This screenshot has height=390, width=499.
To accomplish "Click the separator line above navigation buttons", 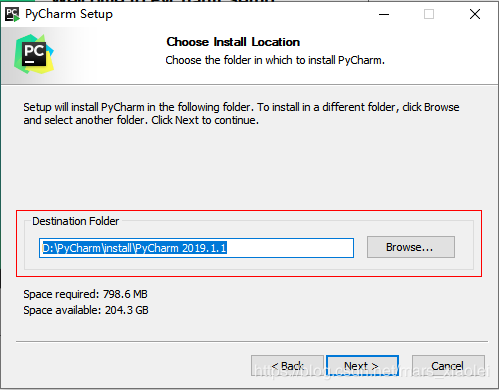I will pyautogui.click(x=252, y=341).
